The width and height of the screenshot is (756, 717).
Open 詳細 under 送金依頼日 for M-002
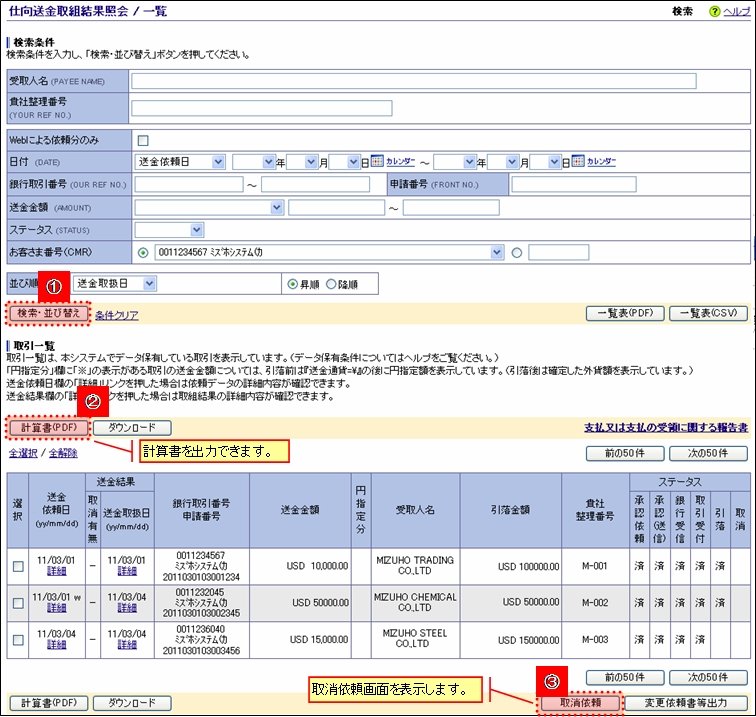(x=56, y=608)
